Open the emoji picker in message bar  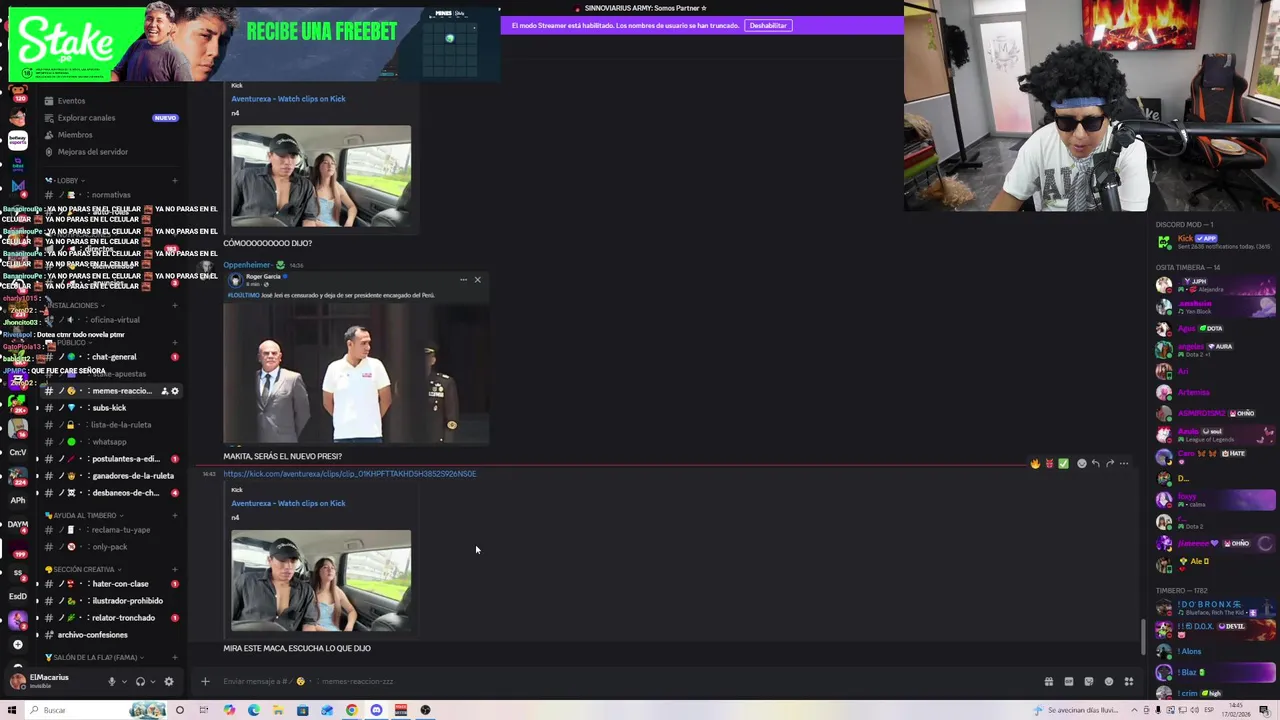[1109, 682]
